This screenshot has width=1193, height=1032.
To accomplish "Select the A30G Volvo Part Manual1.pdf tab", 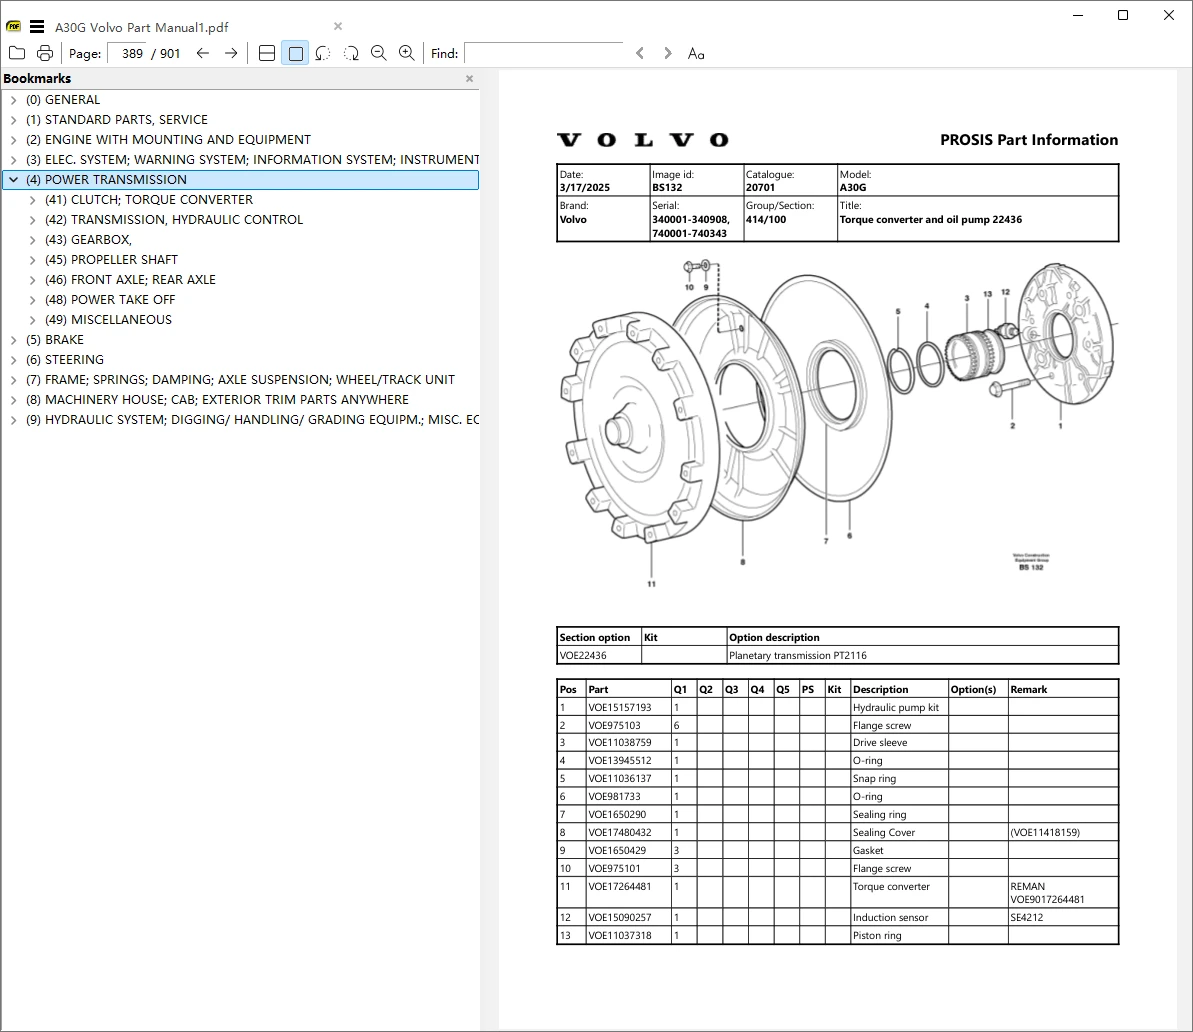I will 142,27.
